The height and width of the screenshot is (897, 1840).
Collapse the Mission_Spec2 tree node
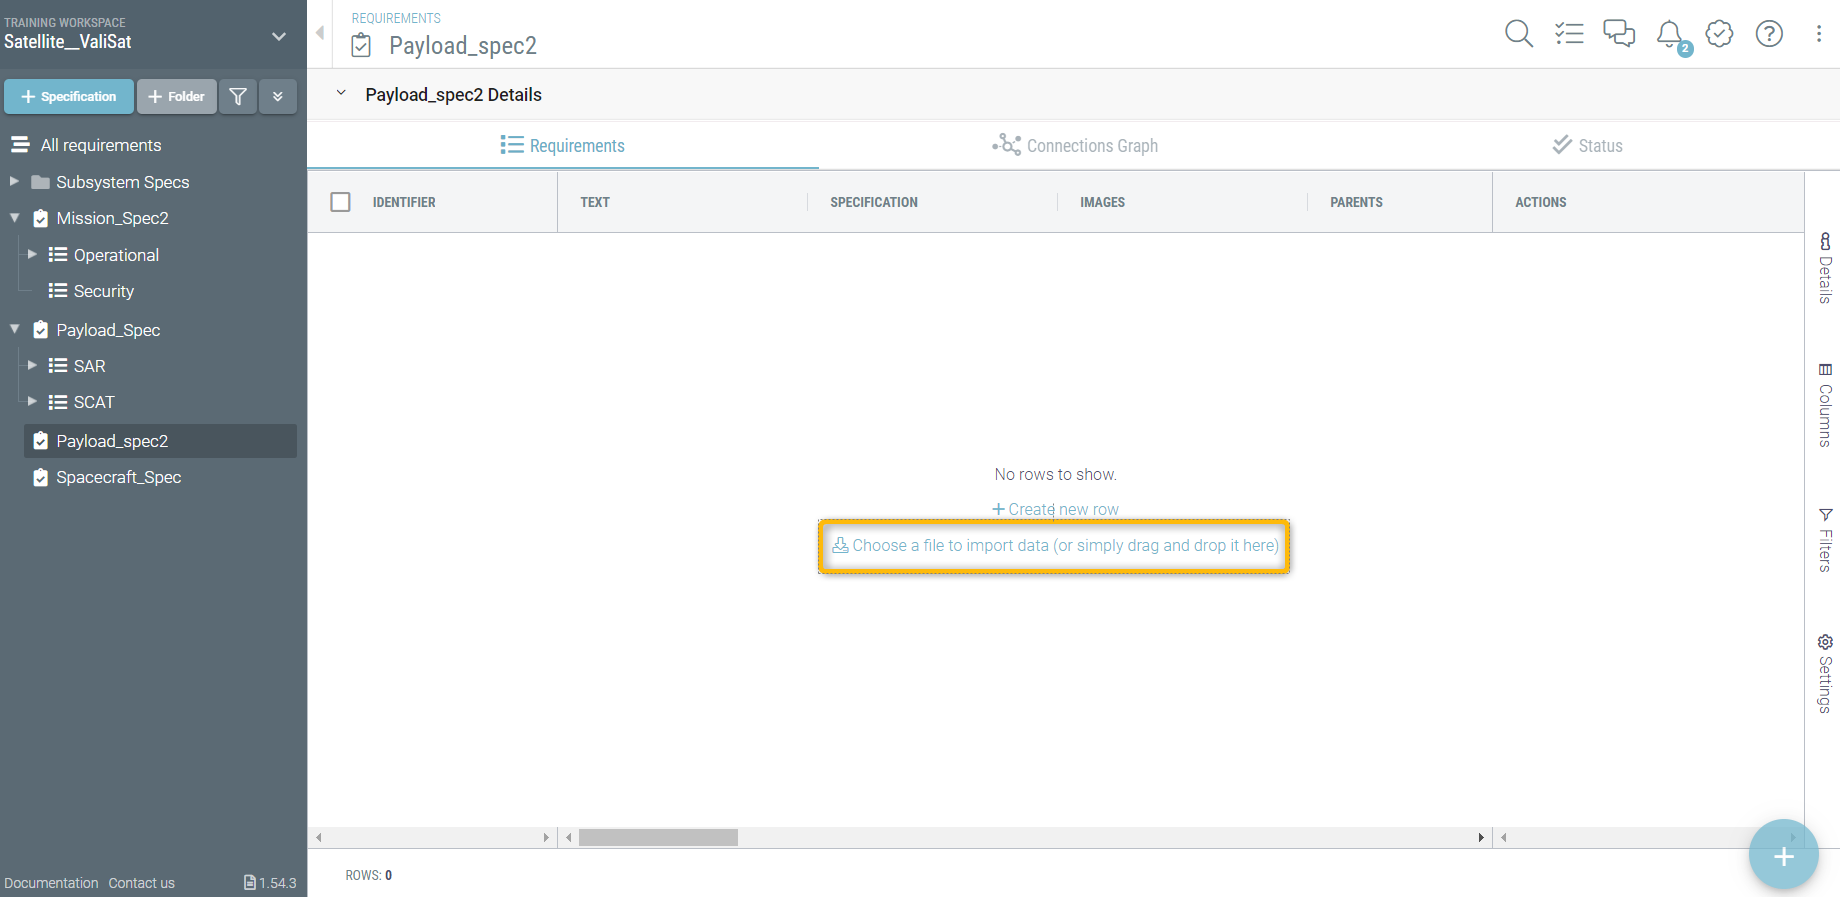[14, 218]
